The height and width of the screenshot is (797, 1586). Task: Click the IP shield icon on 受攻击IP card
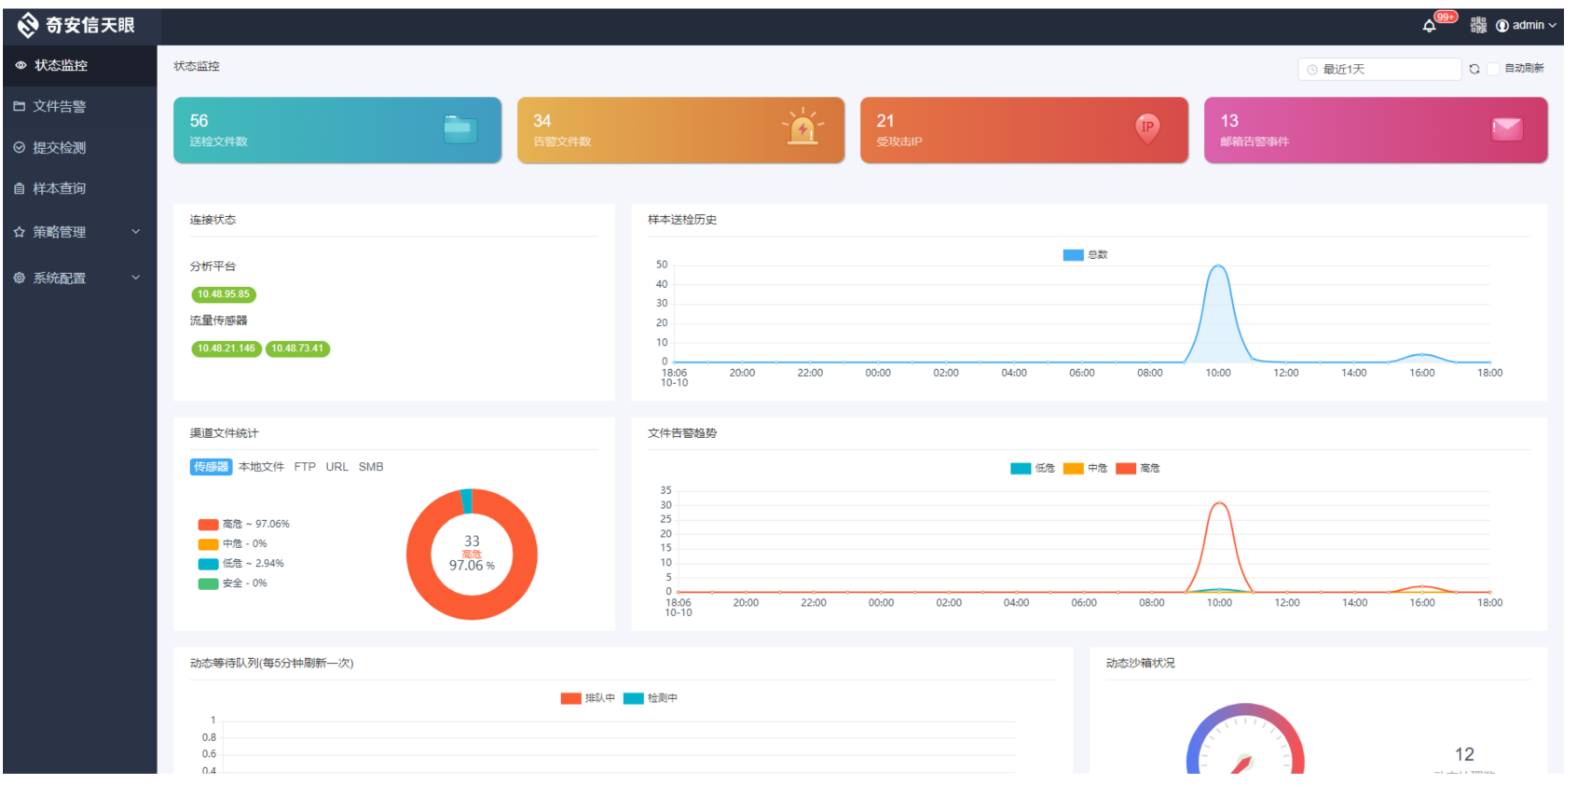[1147, 128]
